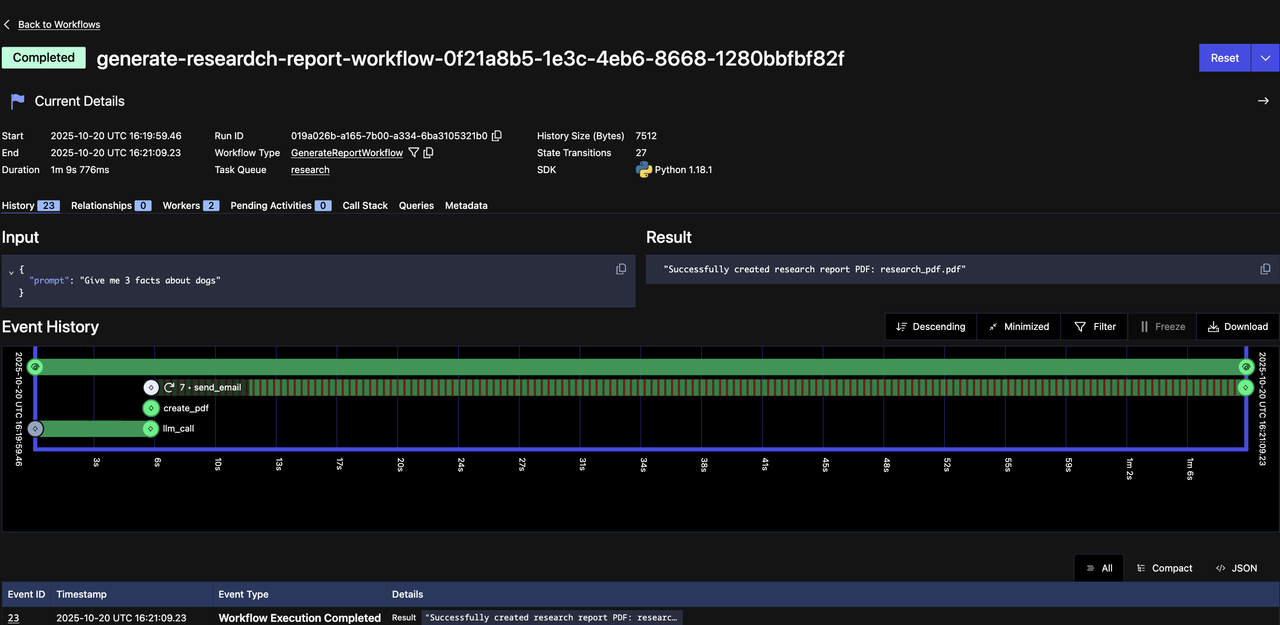Click the Details column header
The width and height of the screenshot is (1280, 625).
407,594
